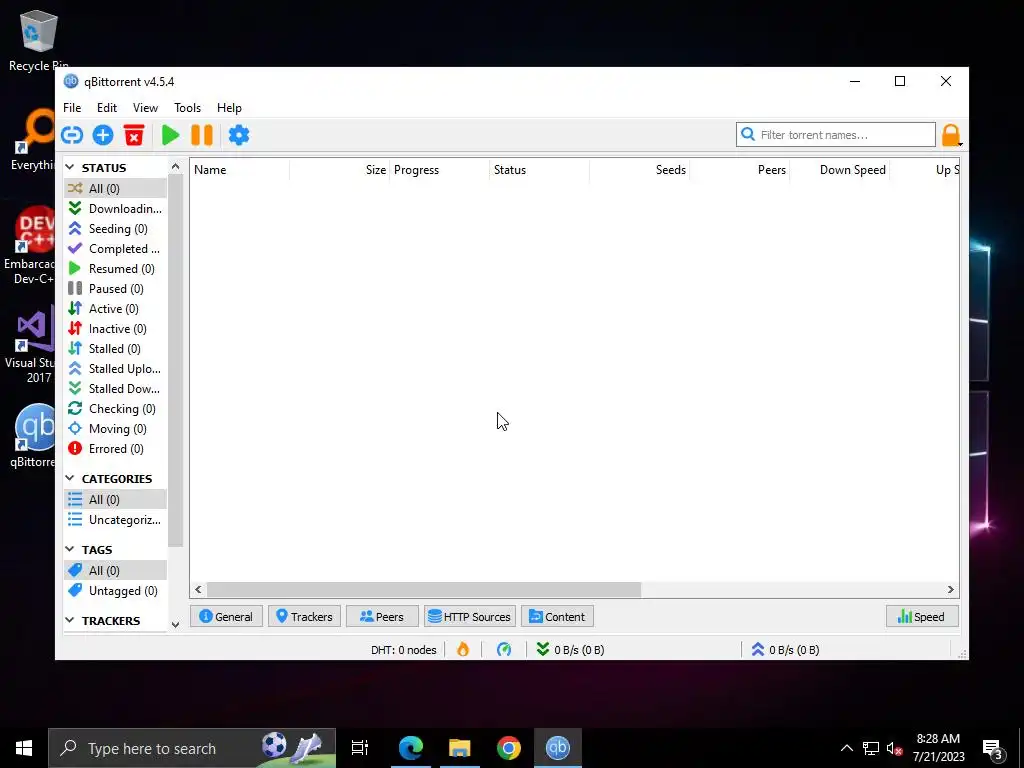Select the Paused (0) filter
1024x768 pixels.
(116, 289)
